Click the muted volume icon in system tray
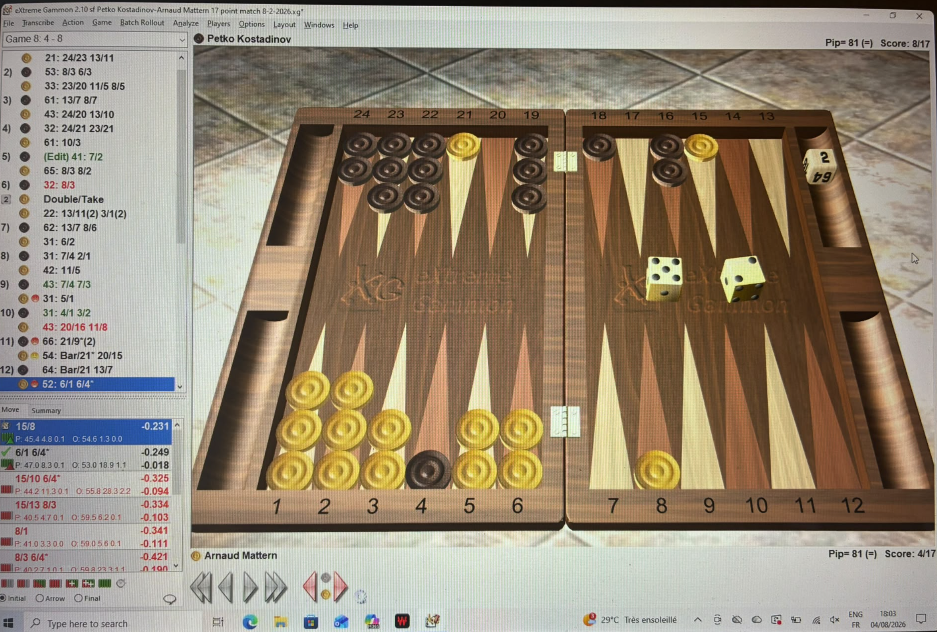The width and height of the screenshot is (937, 632). pyautogui.click(x=835, y=619)
